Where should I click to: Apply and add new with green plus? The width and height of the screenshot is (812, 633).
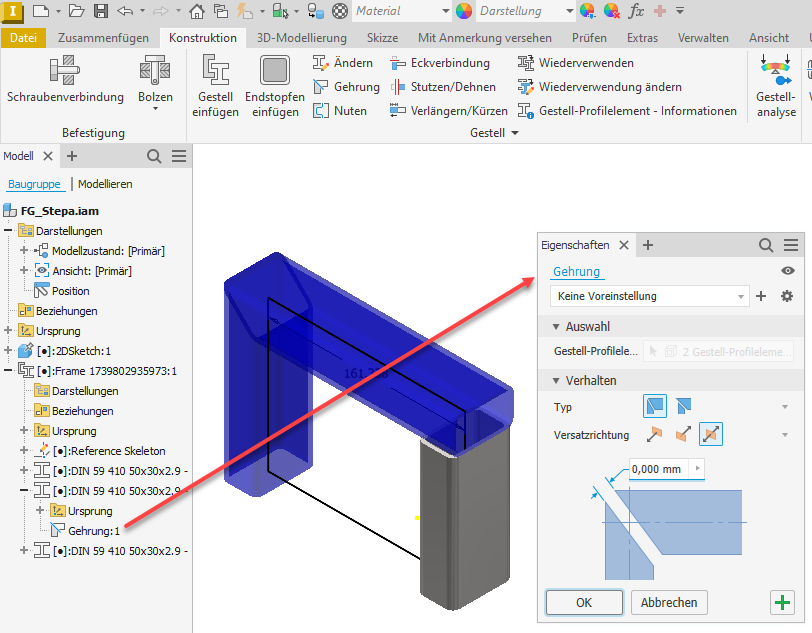(782, 602)
